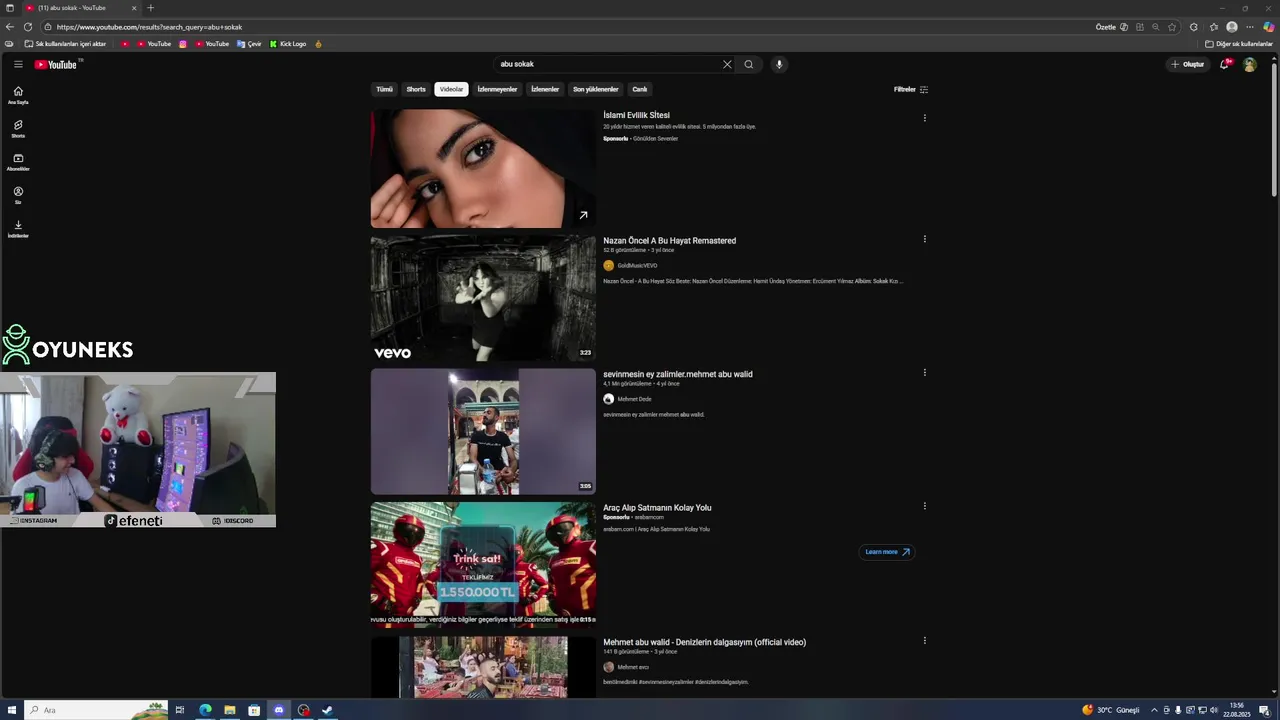Open more options for Nazan Öncel video
Image resolution: width=1280 pixels, height=720 pixels.
click(x=924, y=239)
